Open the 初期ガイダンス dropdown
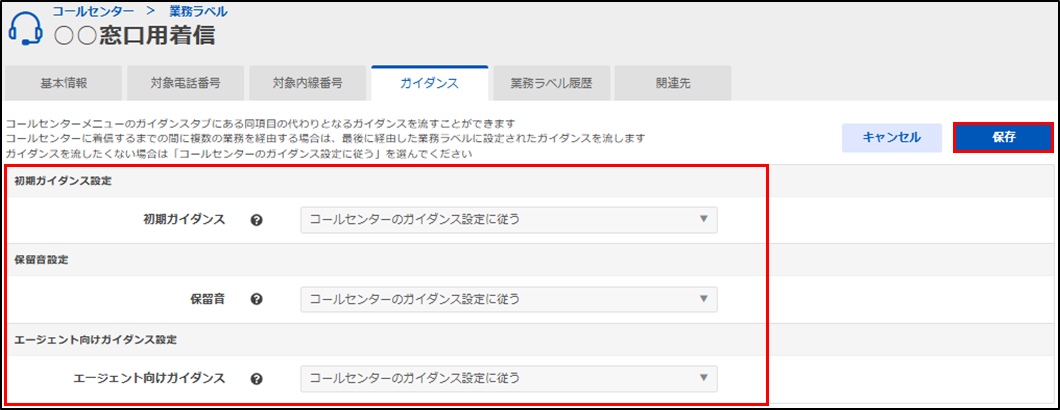1060x410 pixels. pos(508,220)
